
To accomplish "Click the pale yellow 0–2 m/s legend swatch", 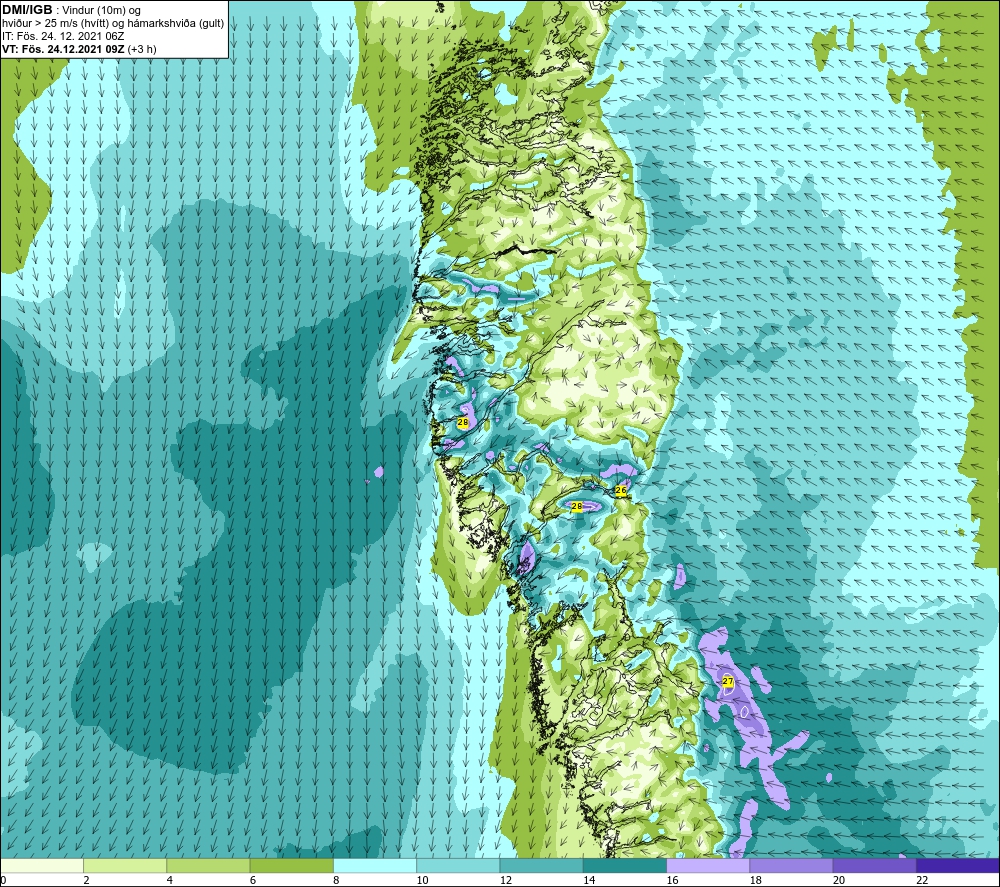I will tap(42, 865).
